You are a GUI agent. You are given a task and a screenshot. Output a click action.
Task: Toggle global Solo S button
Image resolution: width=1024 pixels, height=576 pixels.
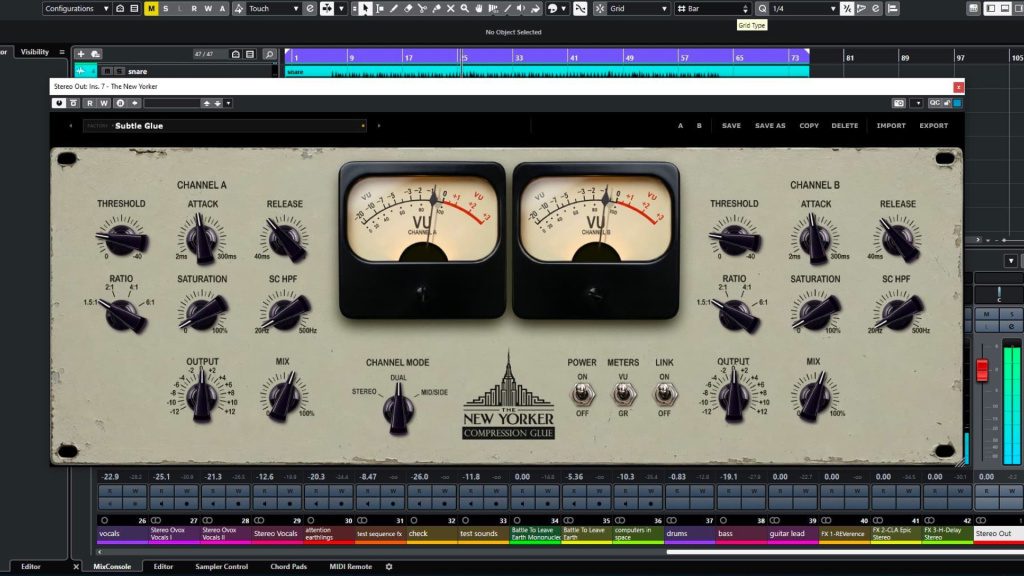click(166, 8)
